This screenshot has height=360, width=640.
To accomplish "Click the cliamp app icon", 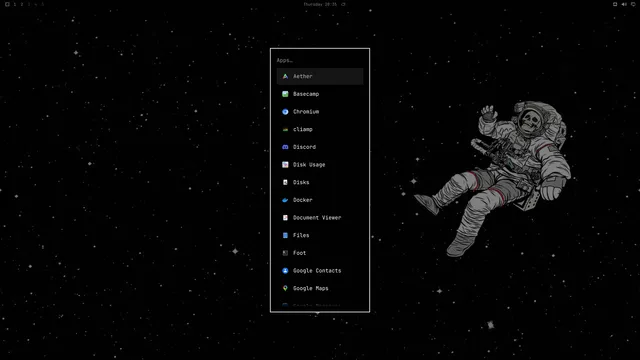I will pos(285,129).
